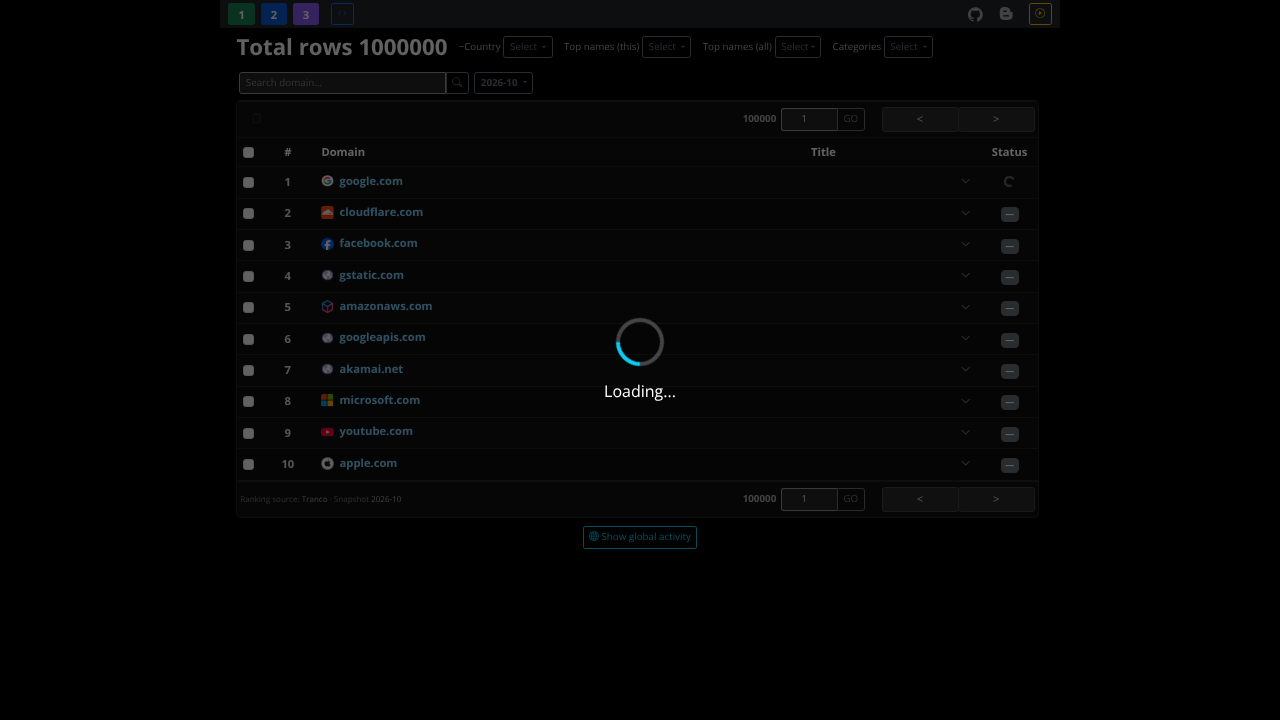Click the youtube.com favicon

click(x=327, y=431)
